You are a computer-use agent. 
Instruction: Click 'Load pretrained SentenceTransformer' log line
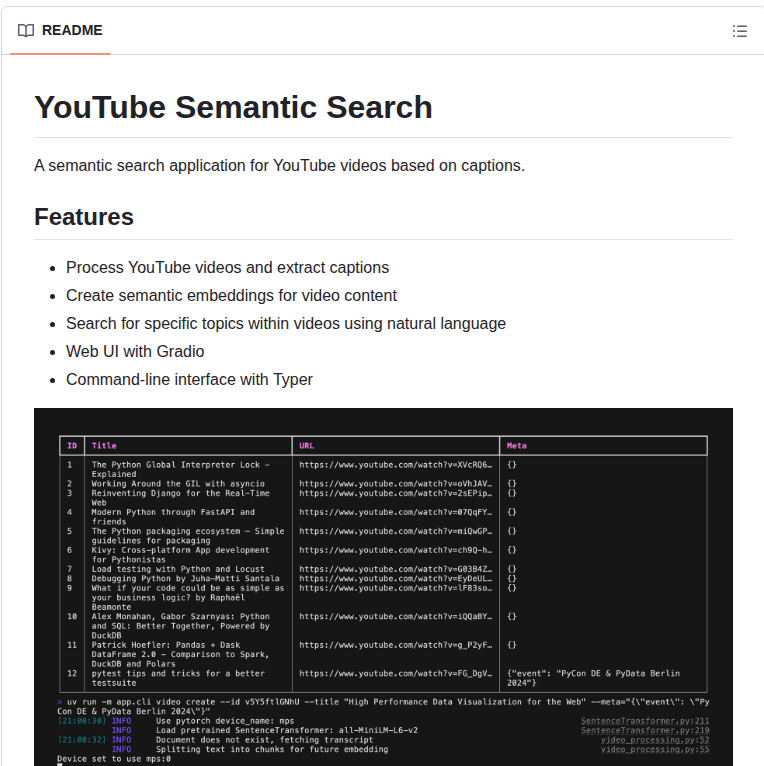click(x=287, y=730)
